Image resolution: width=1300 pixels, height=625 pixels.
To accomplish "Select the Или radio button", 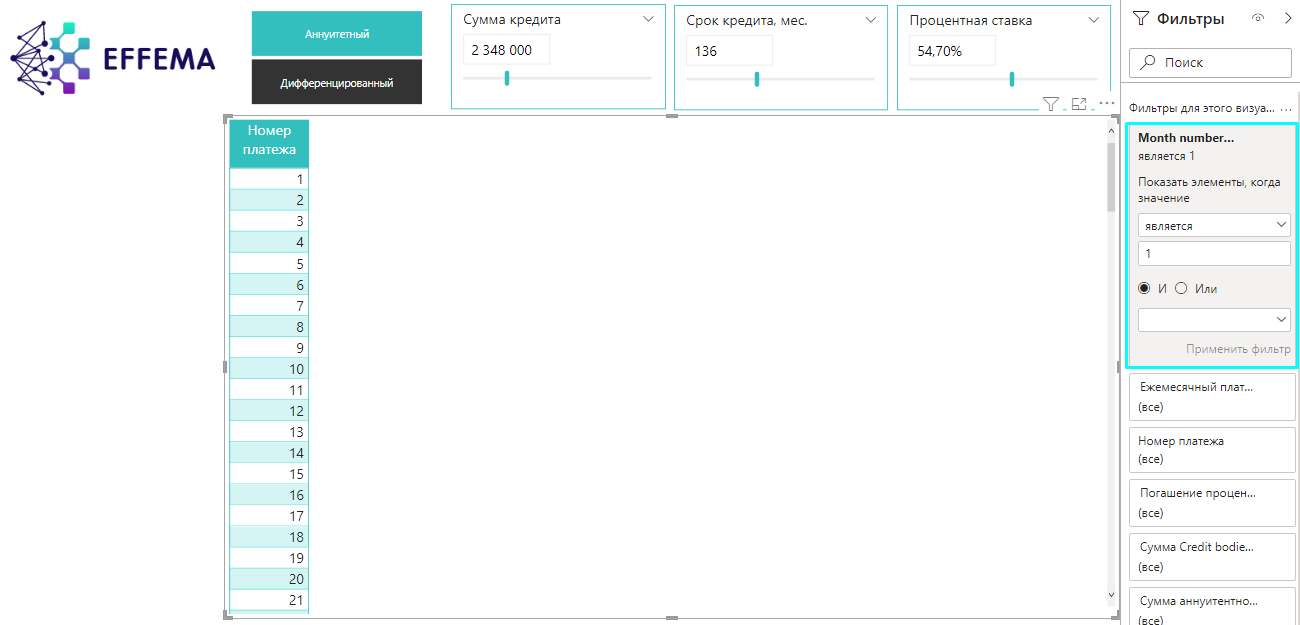I will [x=1181, y=288].
